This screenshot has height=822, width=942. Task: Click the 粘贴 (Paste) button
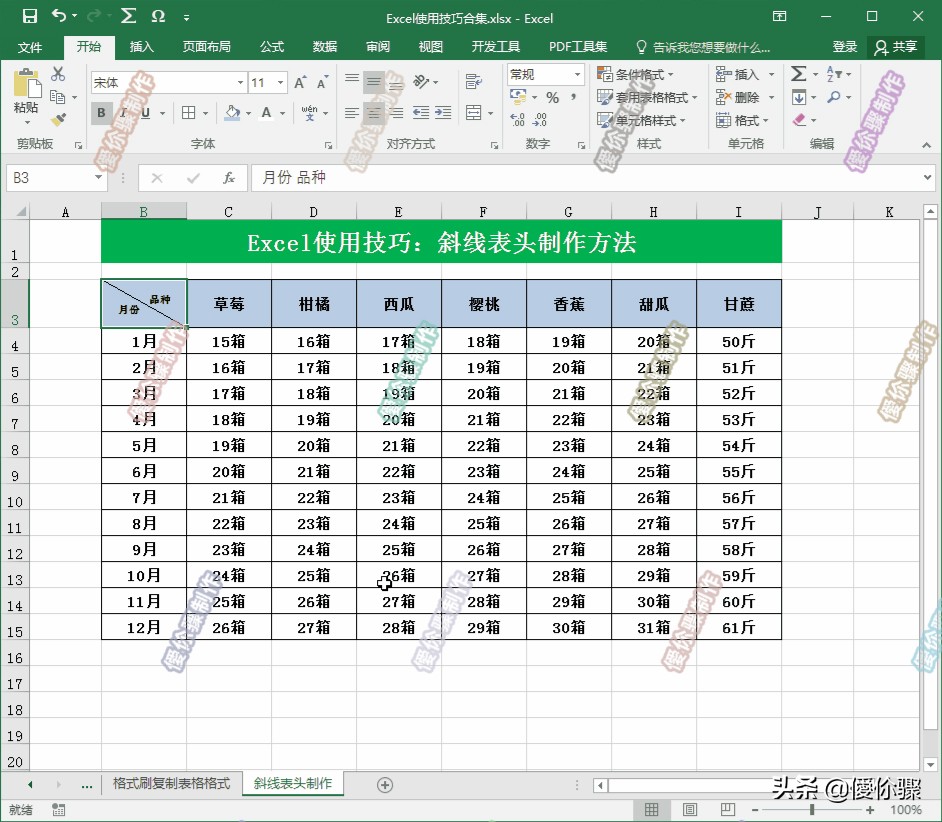tap(25, 97)
